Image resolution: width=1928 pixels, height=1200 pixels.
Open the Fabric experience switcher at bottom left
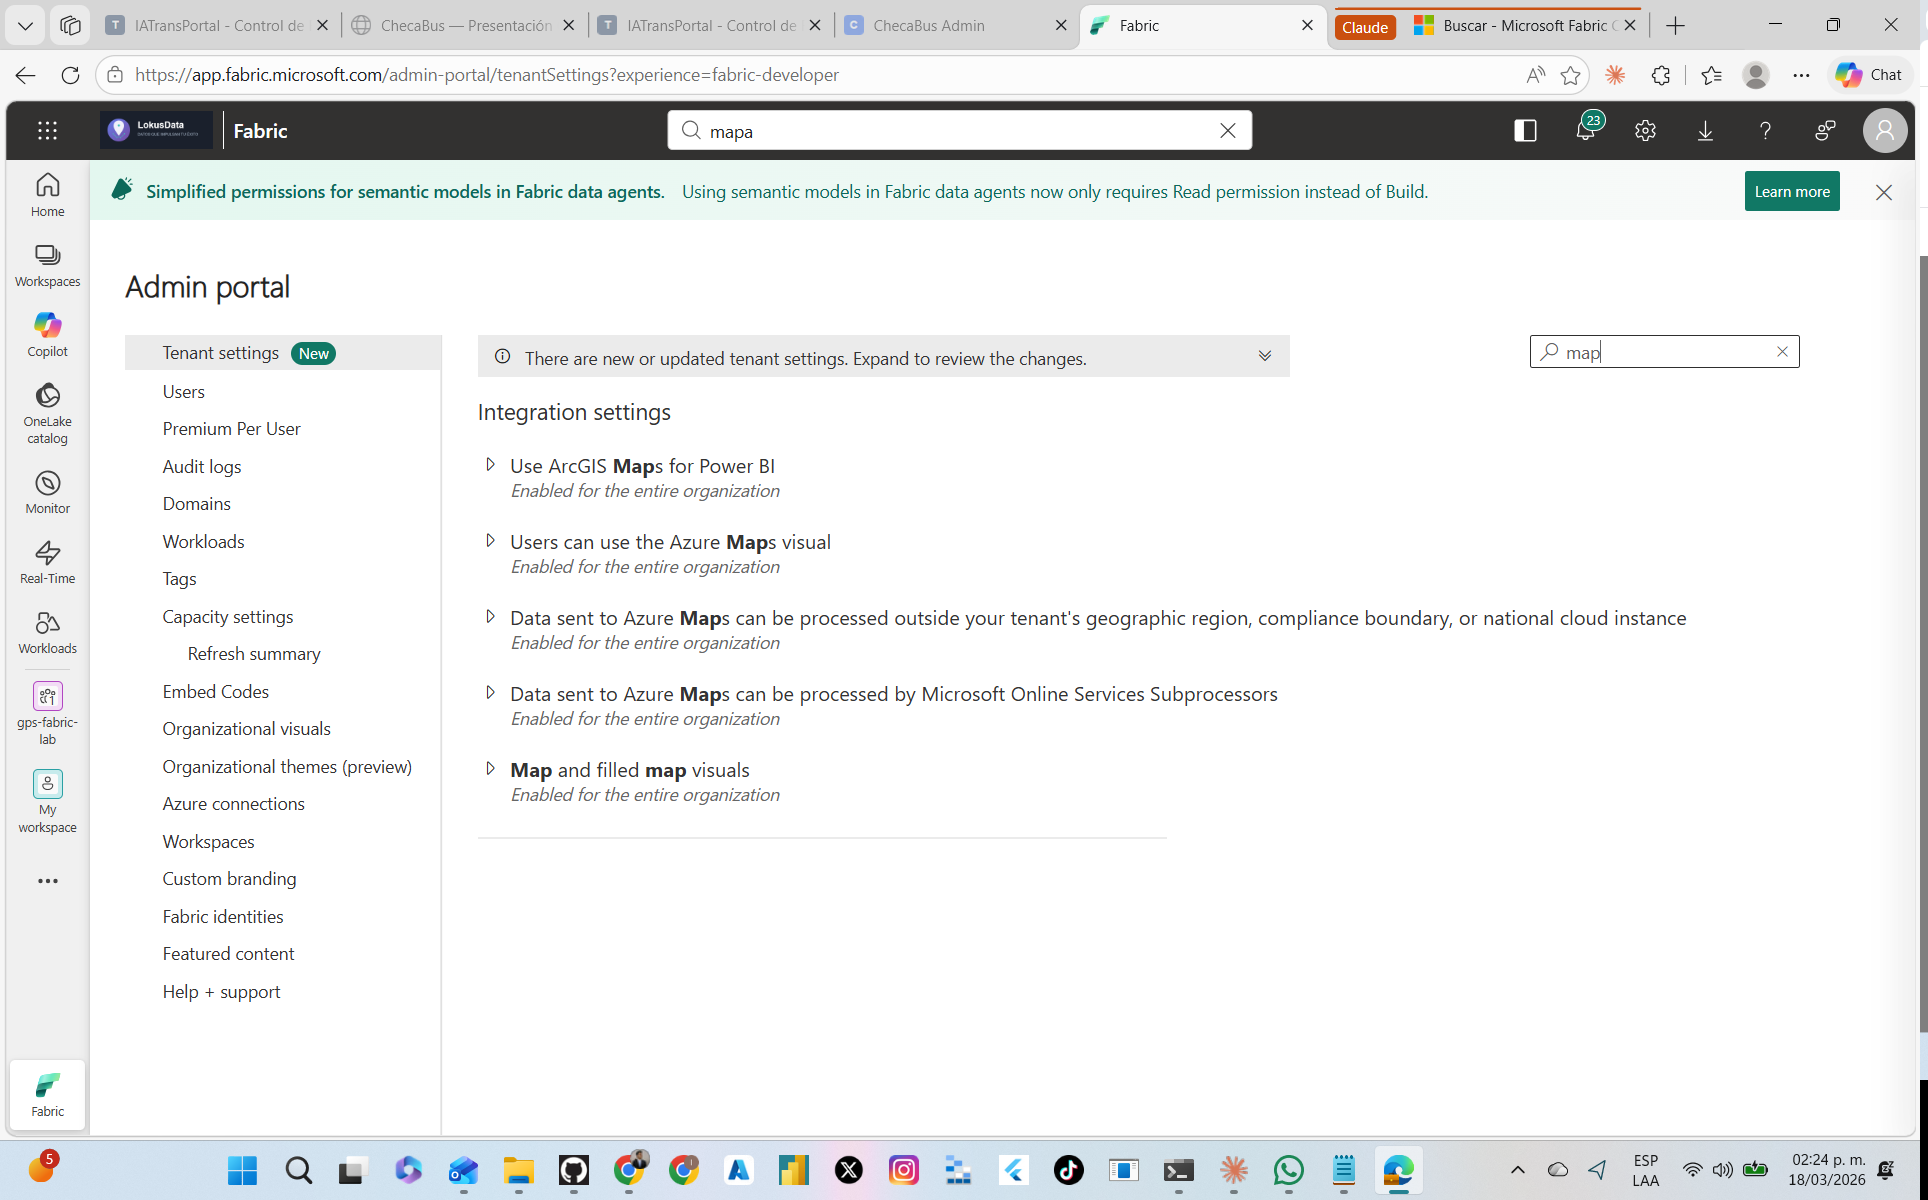[47, 1095]
